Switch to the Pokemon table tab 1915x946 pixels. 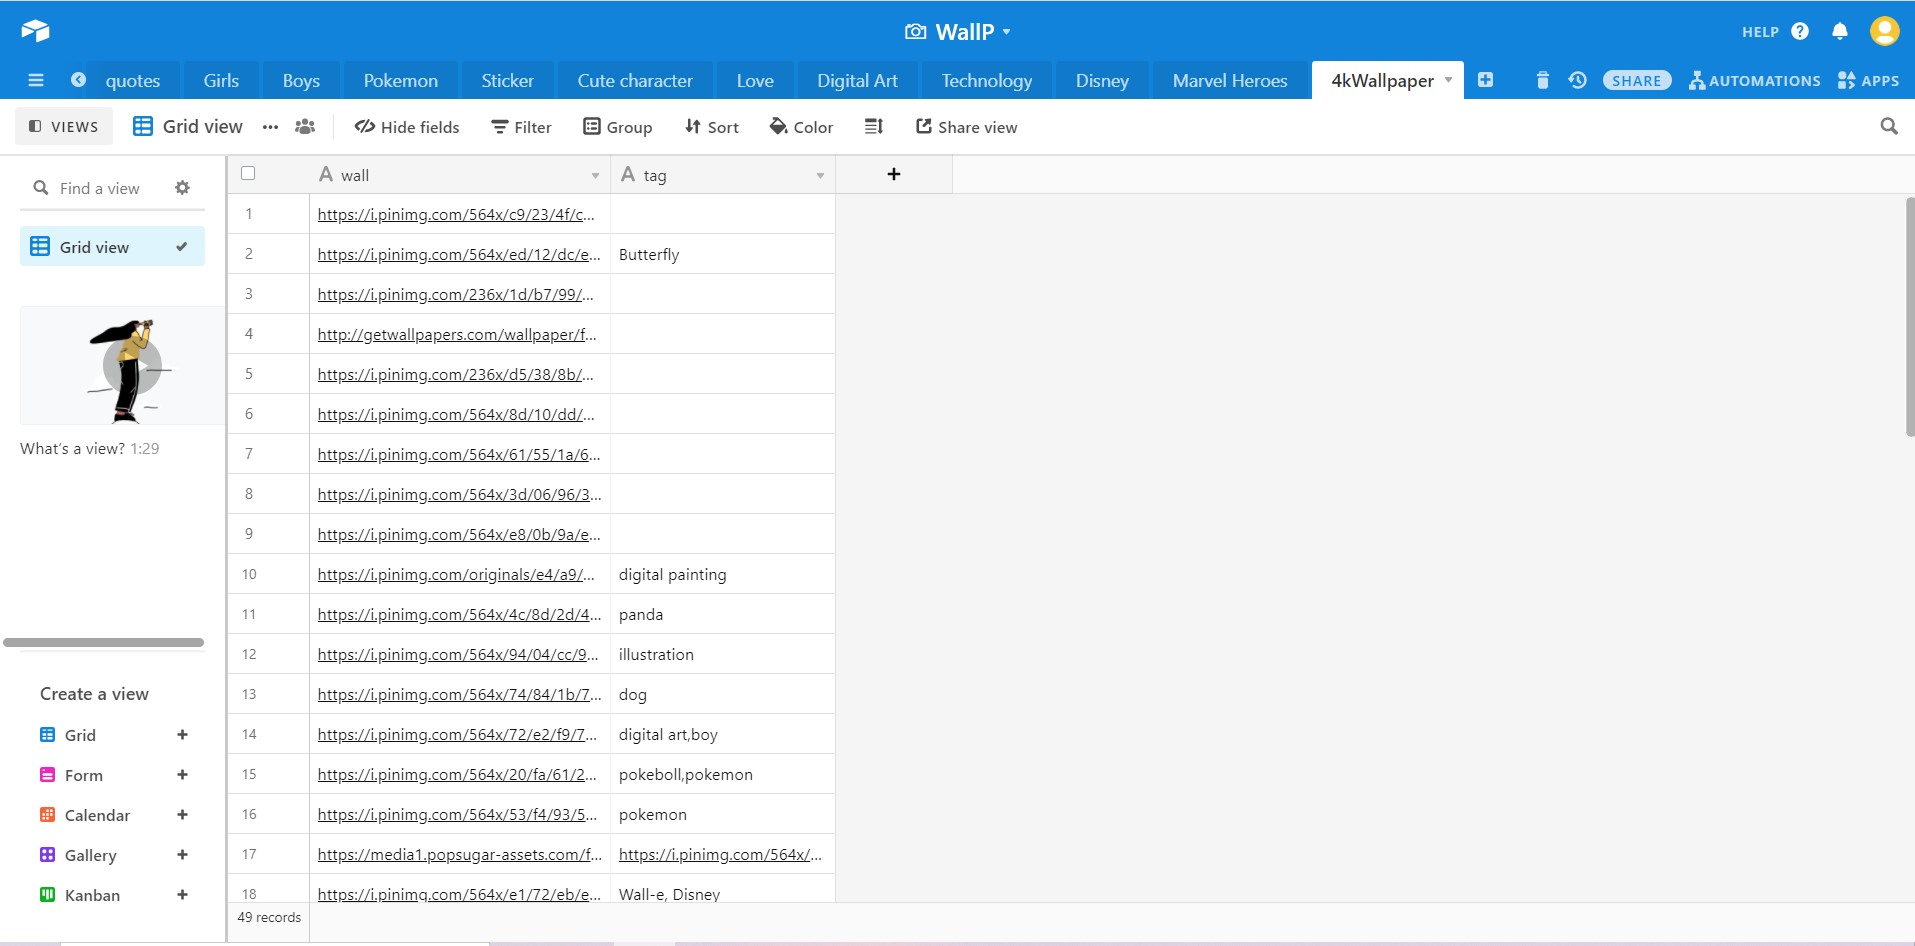point(400,81)
